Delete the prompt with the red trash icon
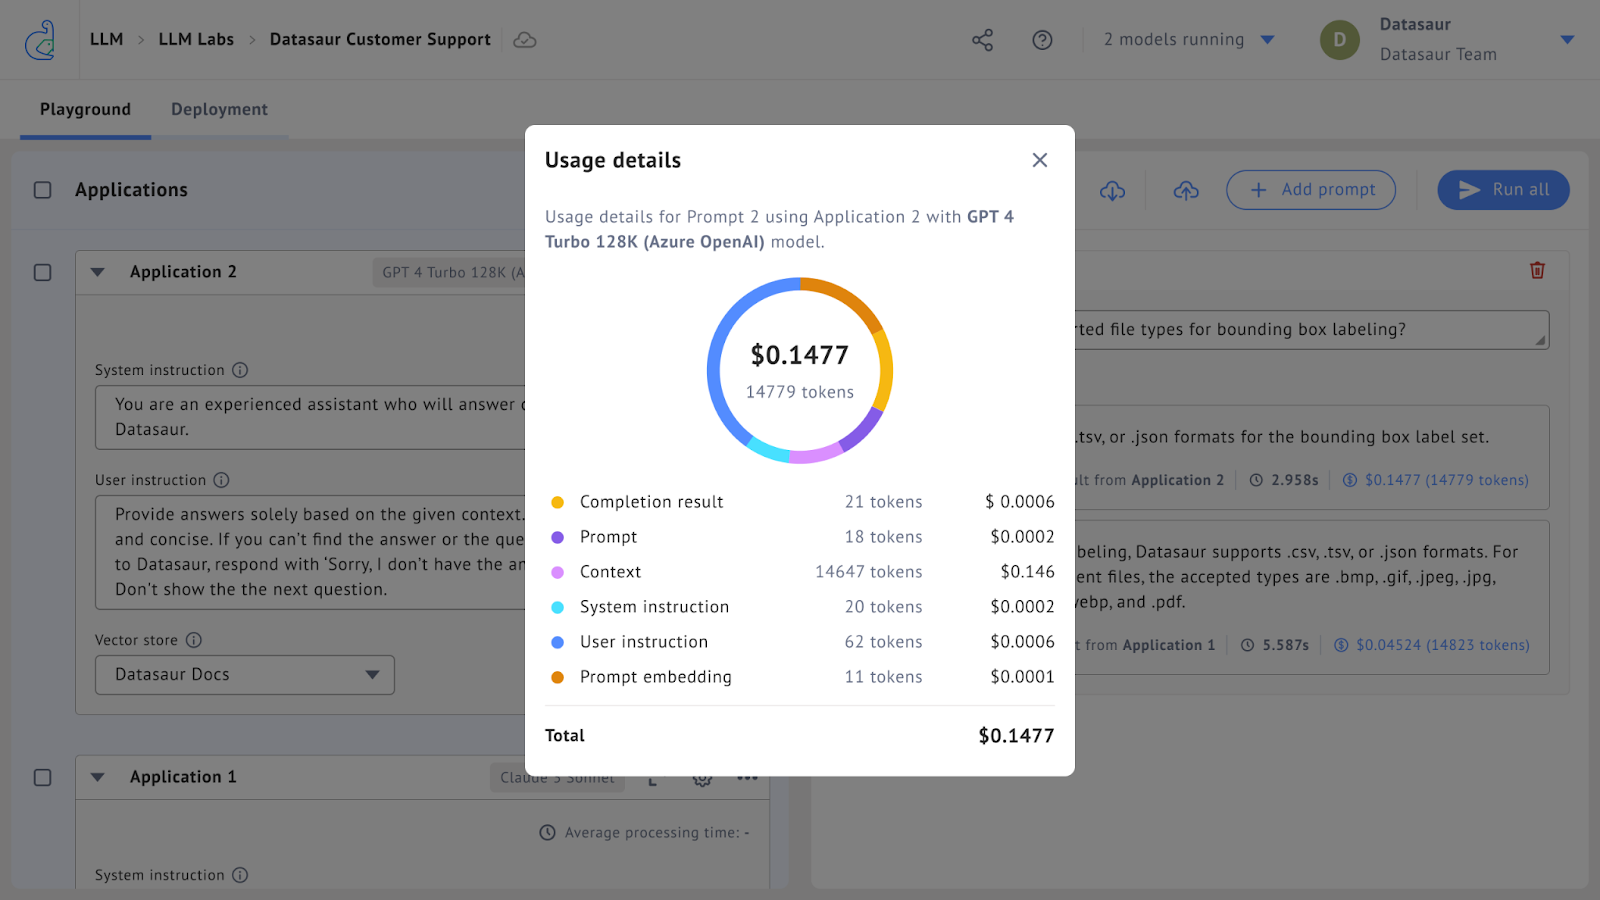The image size is (1600, 900). point(1538,270)
